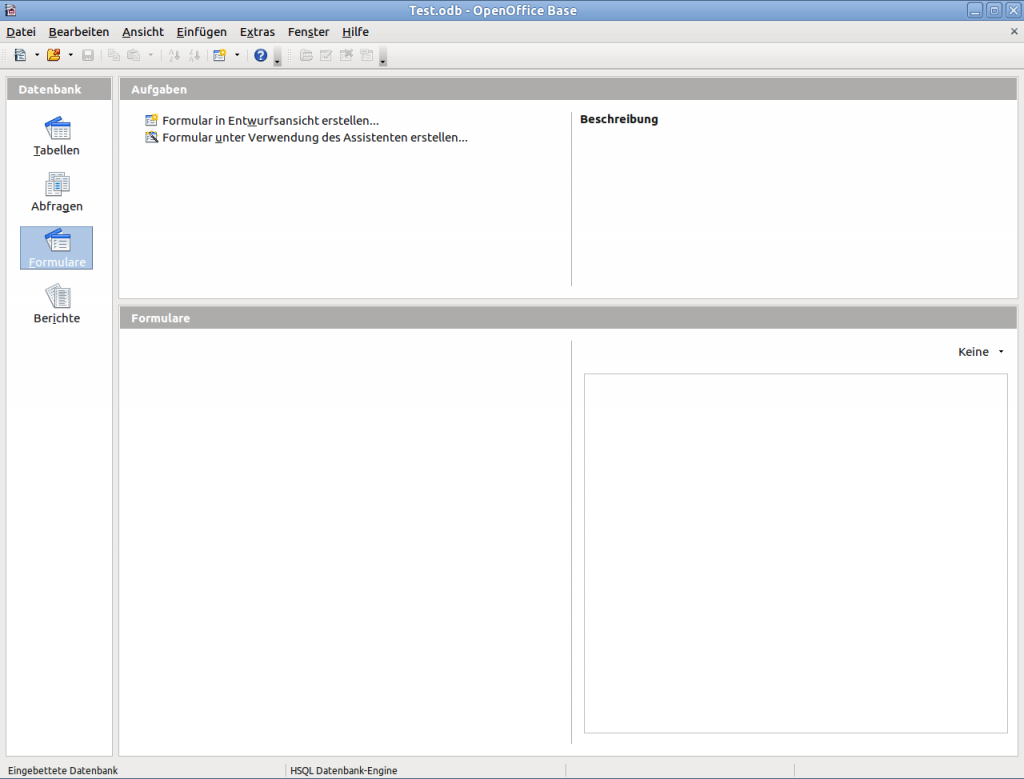1024x779 pixels.
Task: Click the Paste toolbar icon
Action: click(134, 55)
